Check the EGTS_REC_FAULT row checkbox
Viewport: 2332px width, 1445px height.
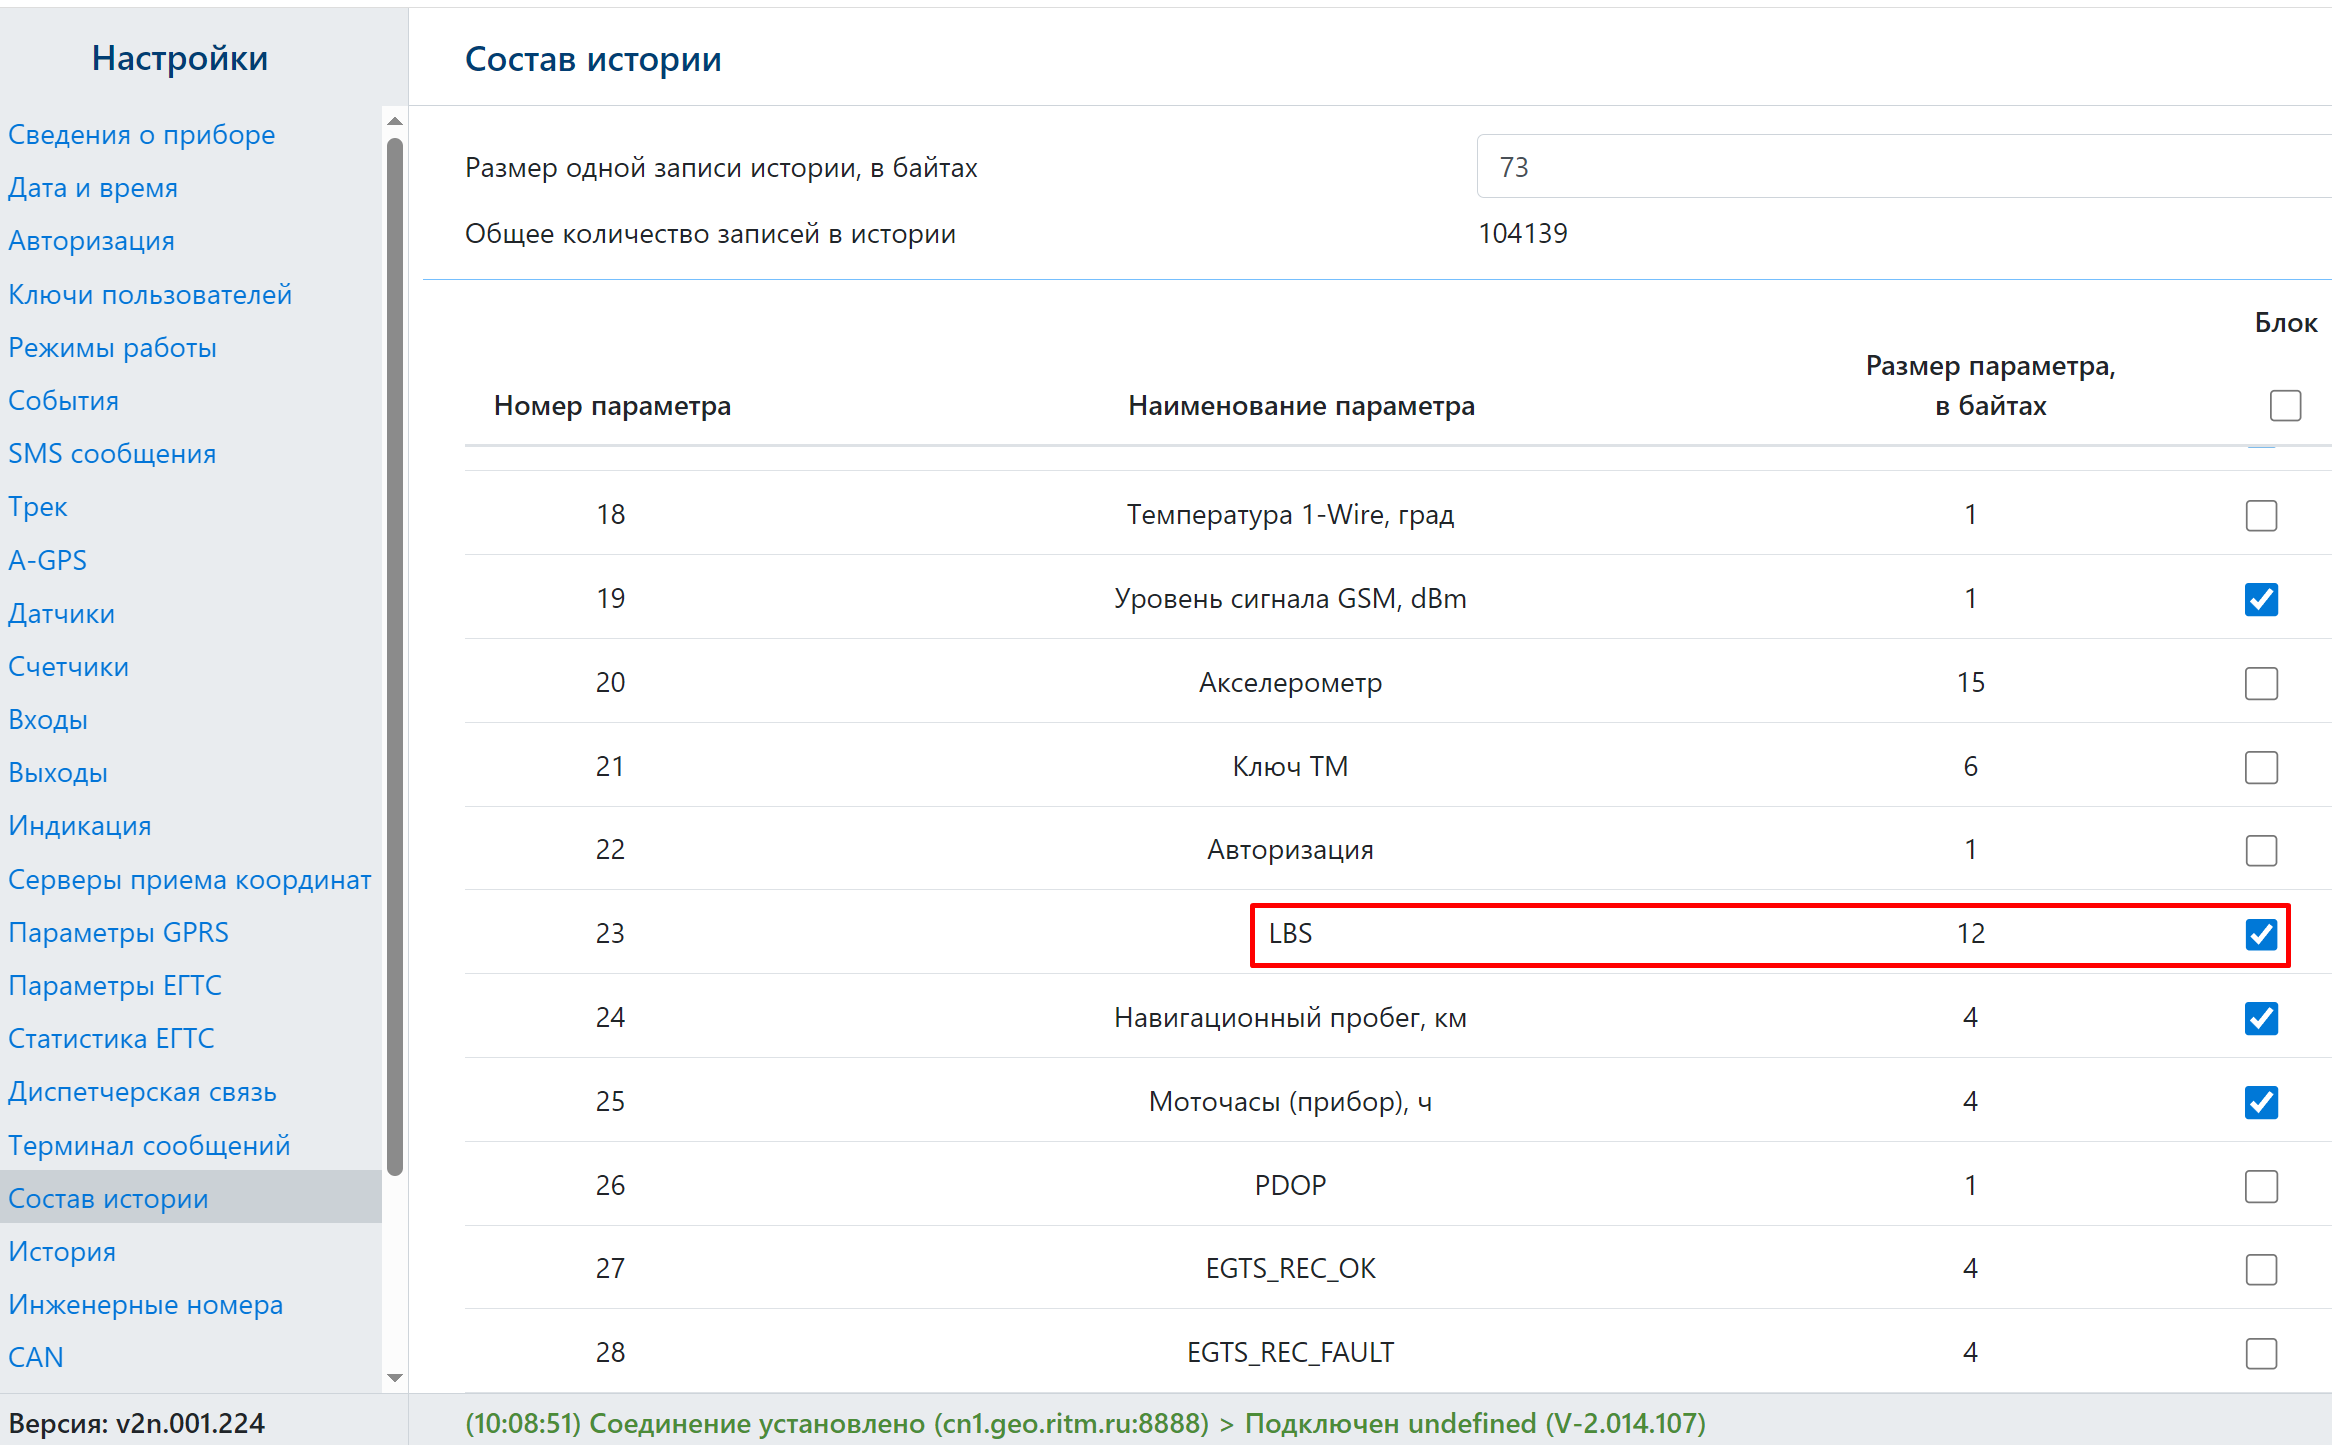tap(2260, 1354)
